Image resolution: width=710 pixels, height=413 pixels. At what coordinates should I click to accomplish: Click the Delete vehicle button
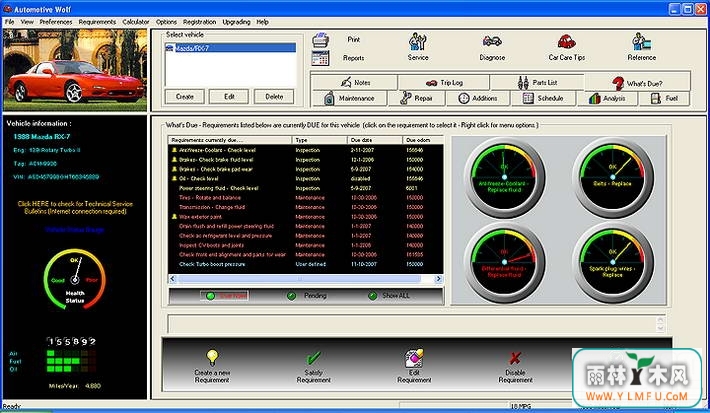[274, 96]
